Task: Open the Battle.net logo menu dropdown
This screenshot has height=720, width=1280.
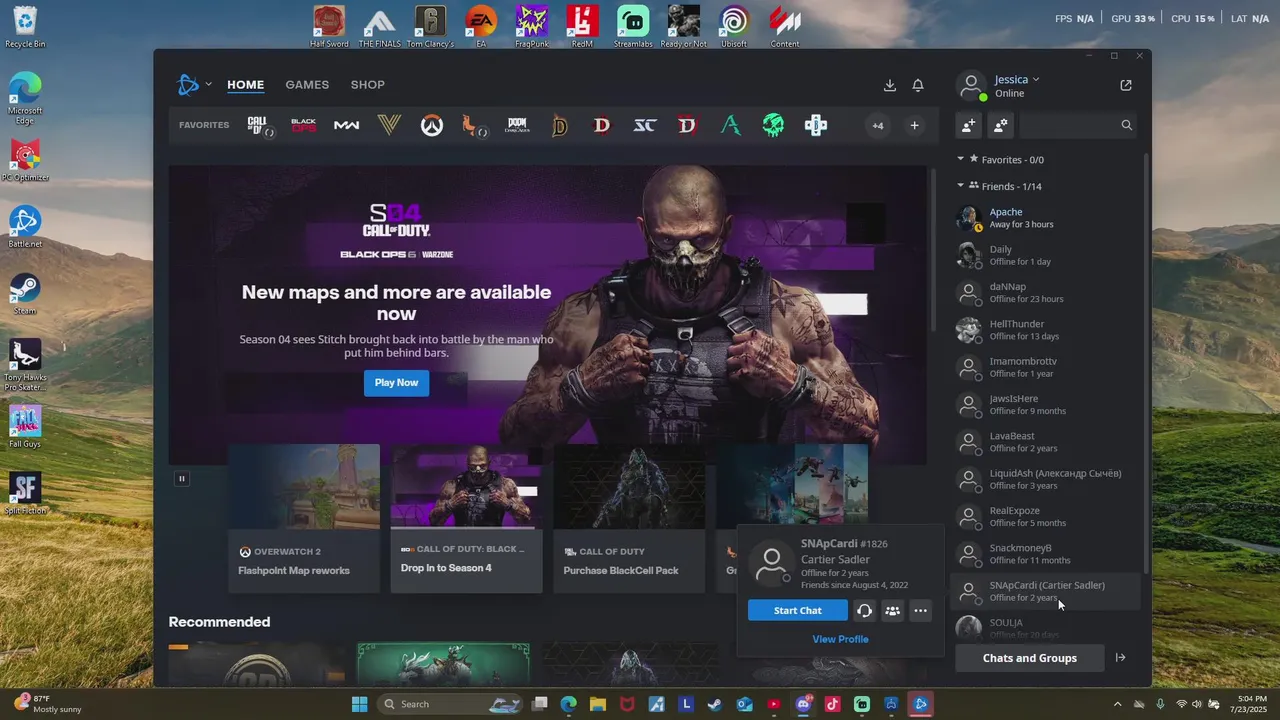Action: (x=193, y=85)
